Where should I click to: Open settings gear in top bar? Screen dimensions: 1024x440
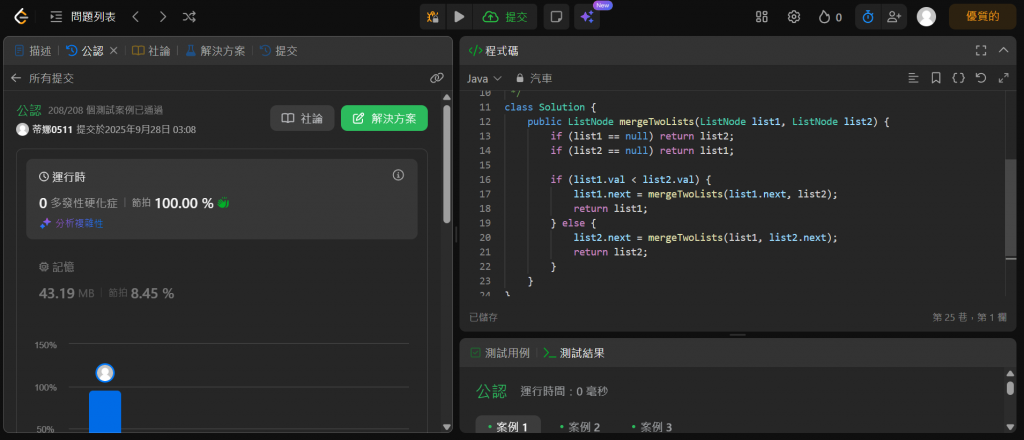click(x=793, y=17)
